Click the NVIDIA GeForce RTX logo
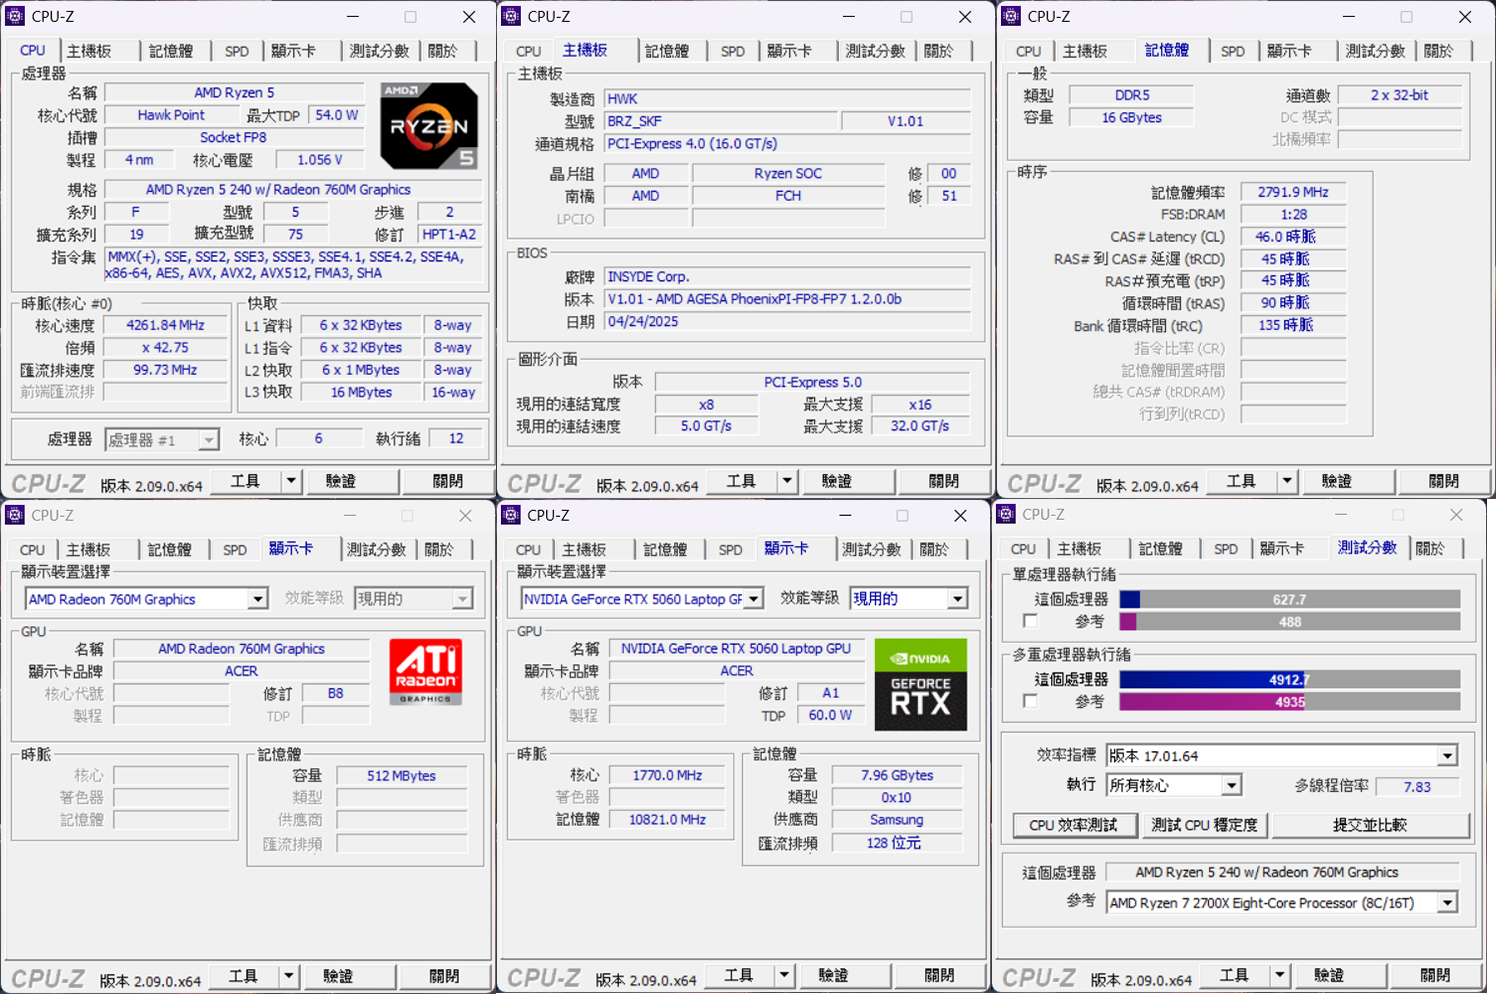The height and width of the screenshot is (994, 1500). (921, 685)
